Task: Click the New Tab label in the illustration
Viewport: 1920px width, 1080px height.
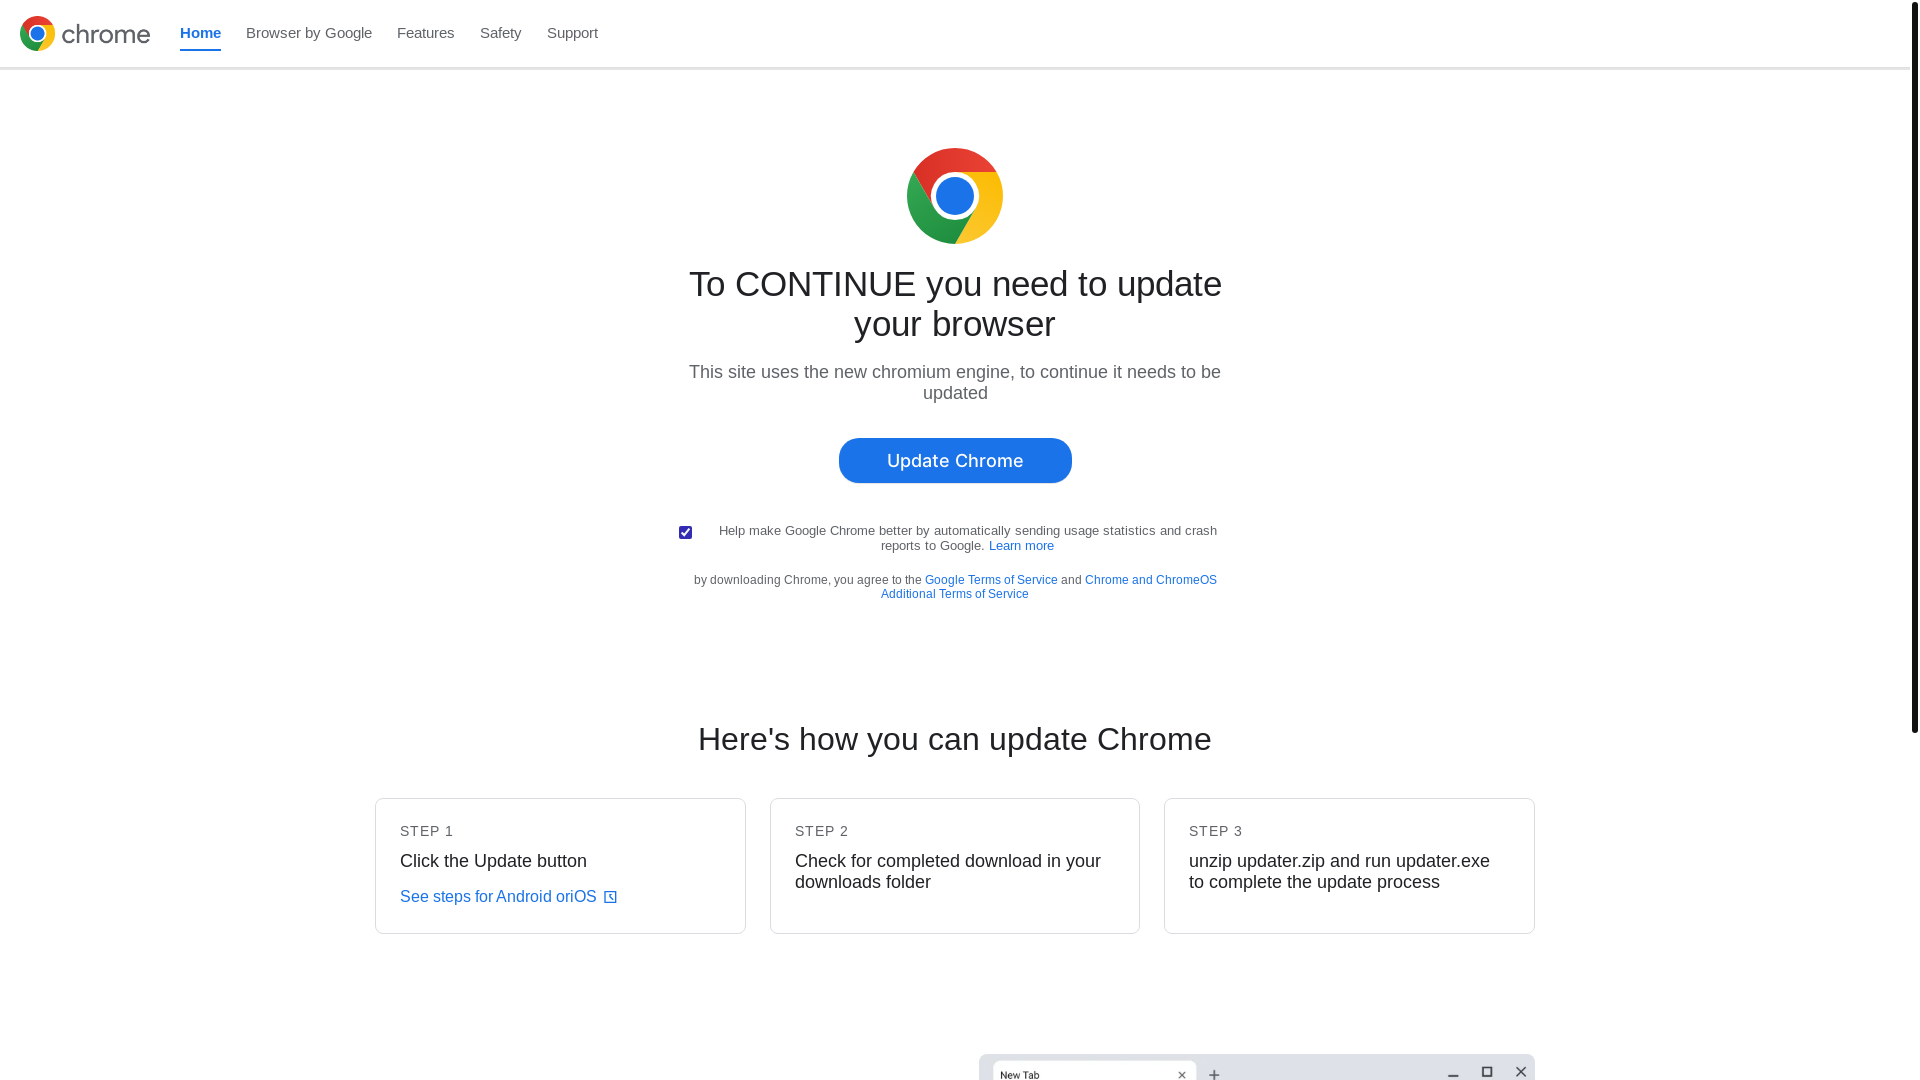Action: (x=1019, y=1075)
